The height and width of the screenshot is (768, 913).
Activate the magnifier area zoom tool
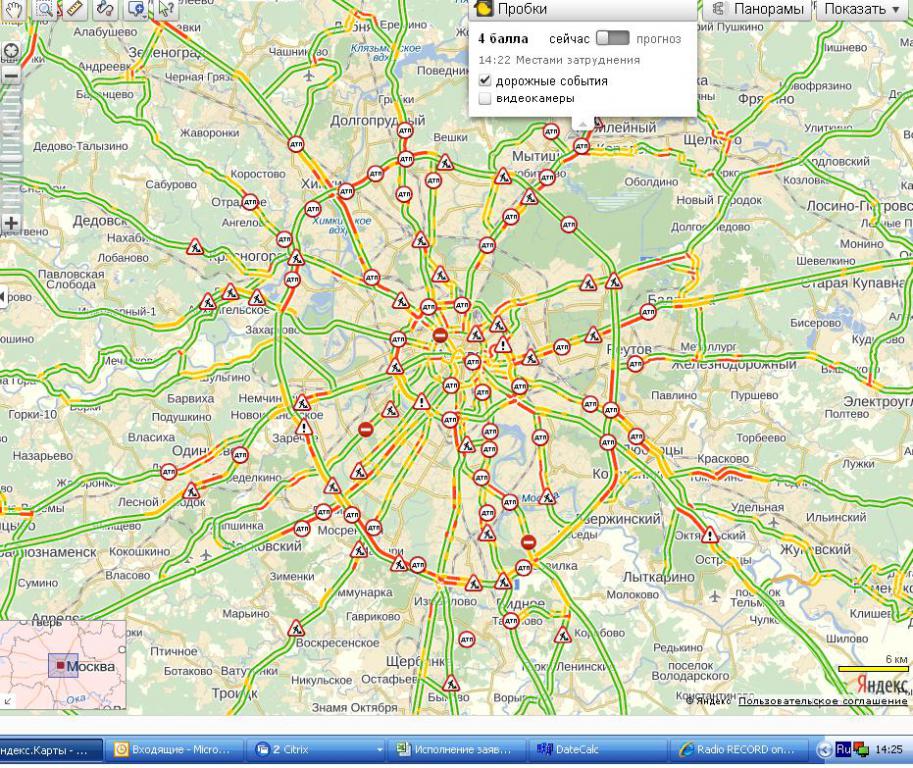[x=44, y=9]
